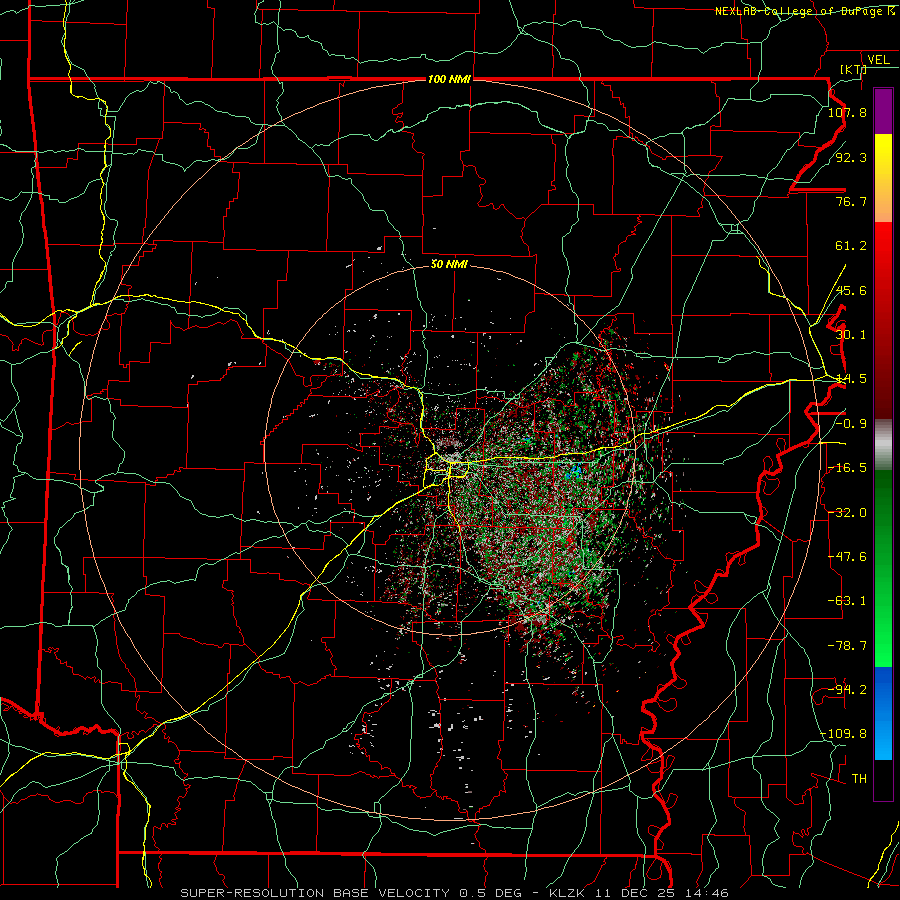Click the 107.8 value on velocity scale

[x=847, y=112]
